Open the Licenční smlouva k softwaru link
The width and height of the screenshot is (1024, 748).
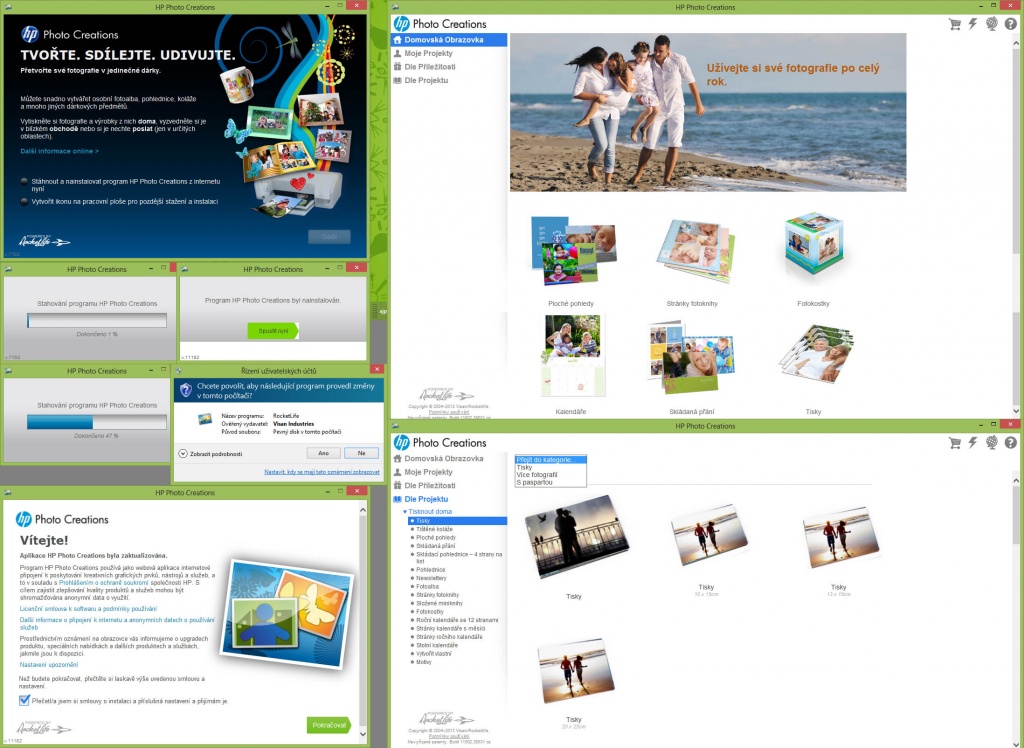(x=88, y=609)
